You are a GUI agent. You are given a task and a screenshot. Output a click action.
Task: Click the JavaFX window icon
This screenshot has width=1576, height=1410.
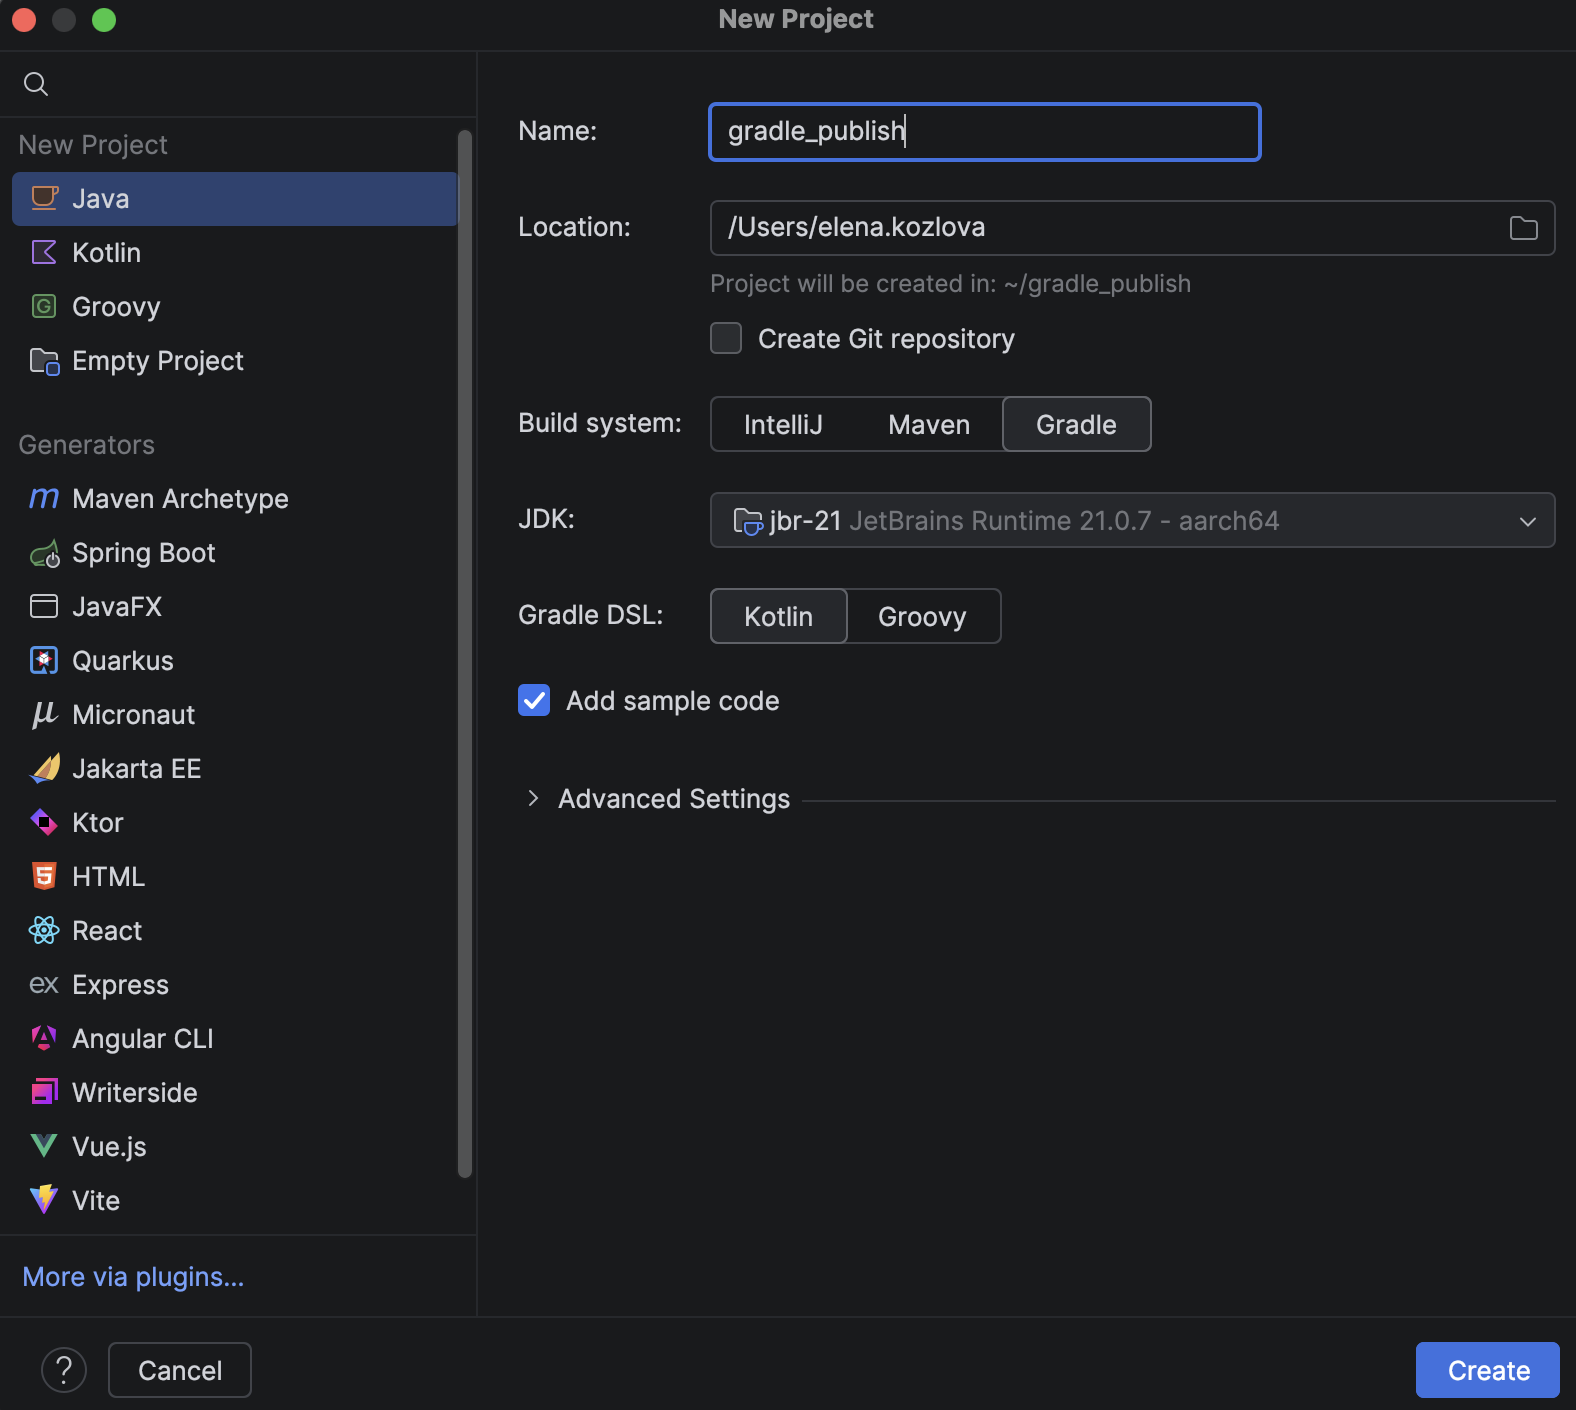(x=44, y=606)
